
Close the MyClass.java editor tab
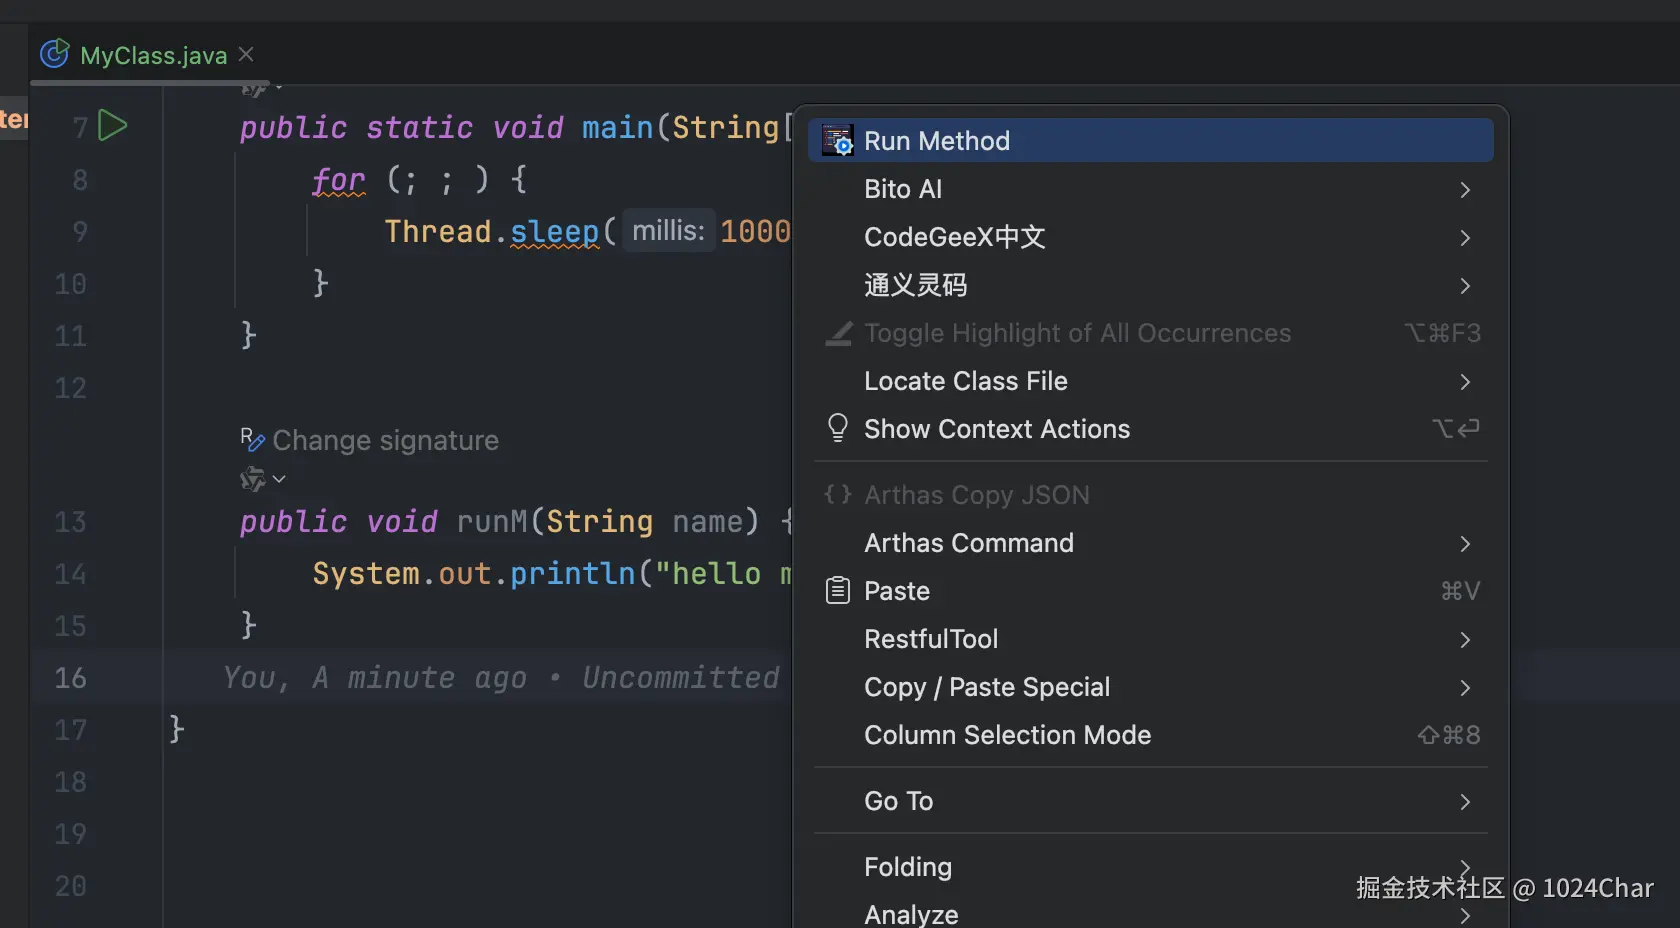247,54
